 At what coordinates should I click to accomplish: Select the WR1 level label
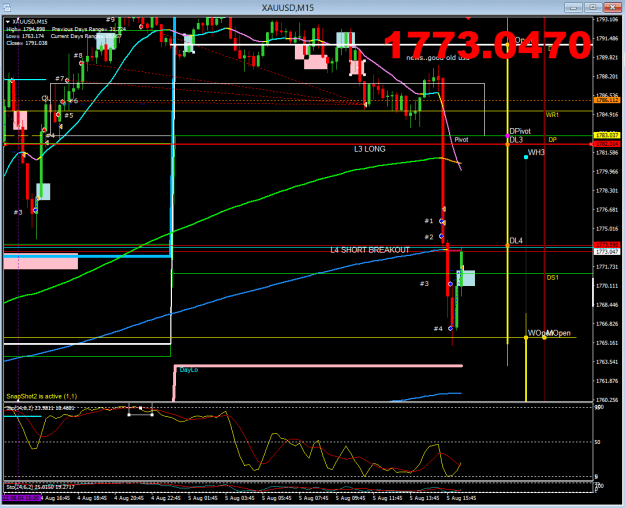pos(552,115)
